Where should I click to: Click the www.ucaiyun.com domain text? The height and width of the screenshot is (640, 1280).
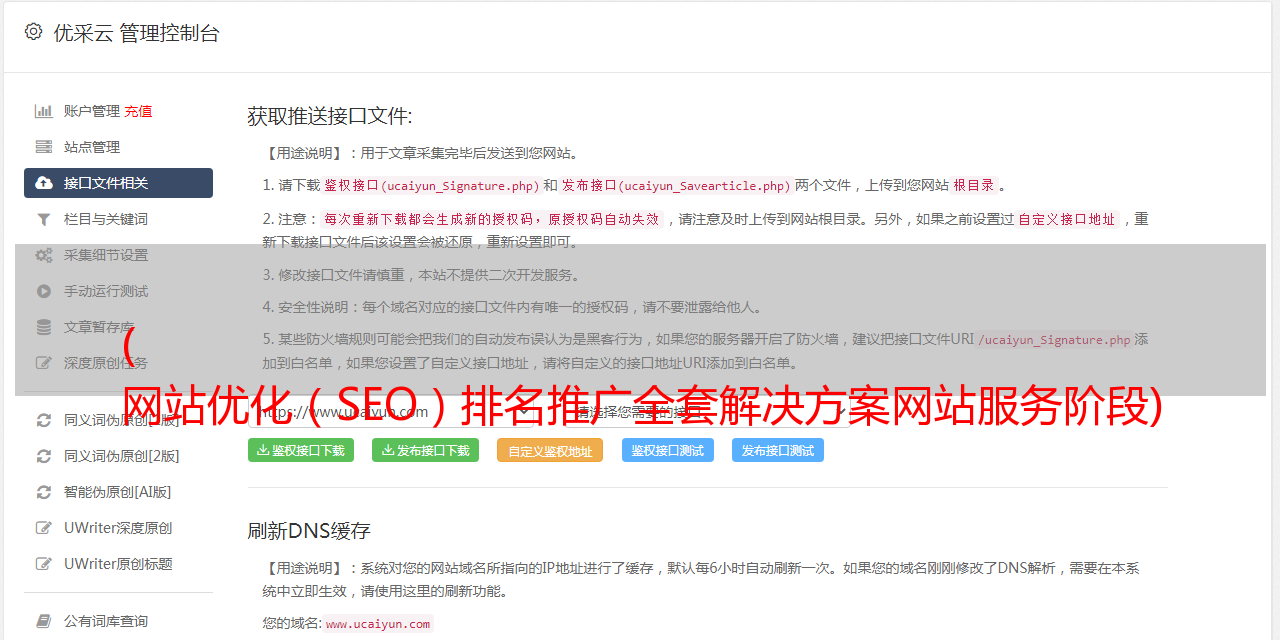click(378, 623)
